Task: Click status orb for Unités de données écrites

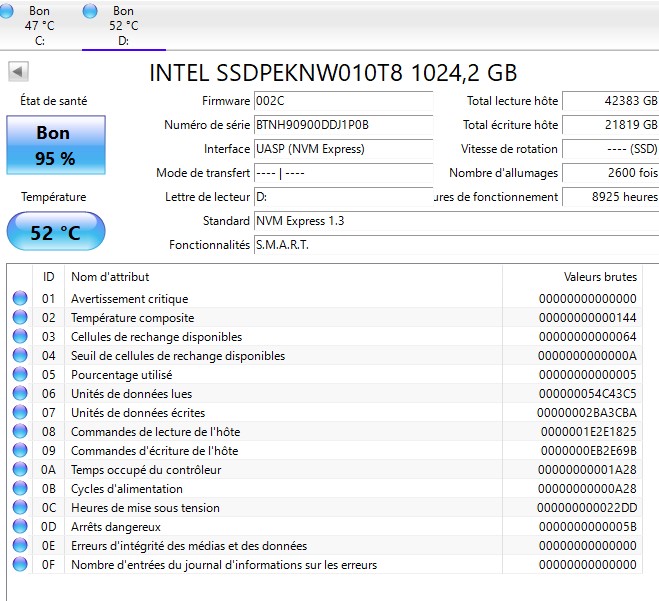Action: (20, 412)
